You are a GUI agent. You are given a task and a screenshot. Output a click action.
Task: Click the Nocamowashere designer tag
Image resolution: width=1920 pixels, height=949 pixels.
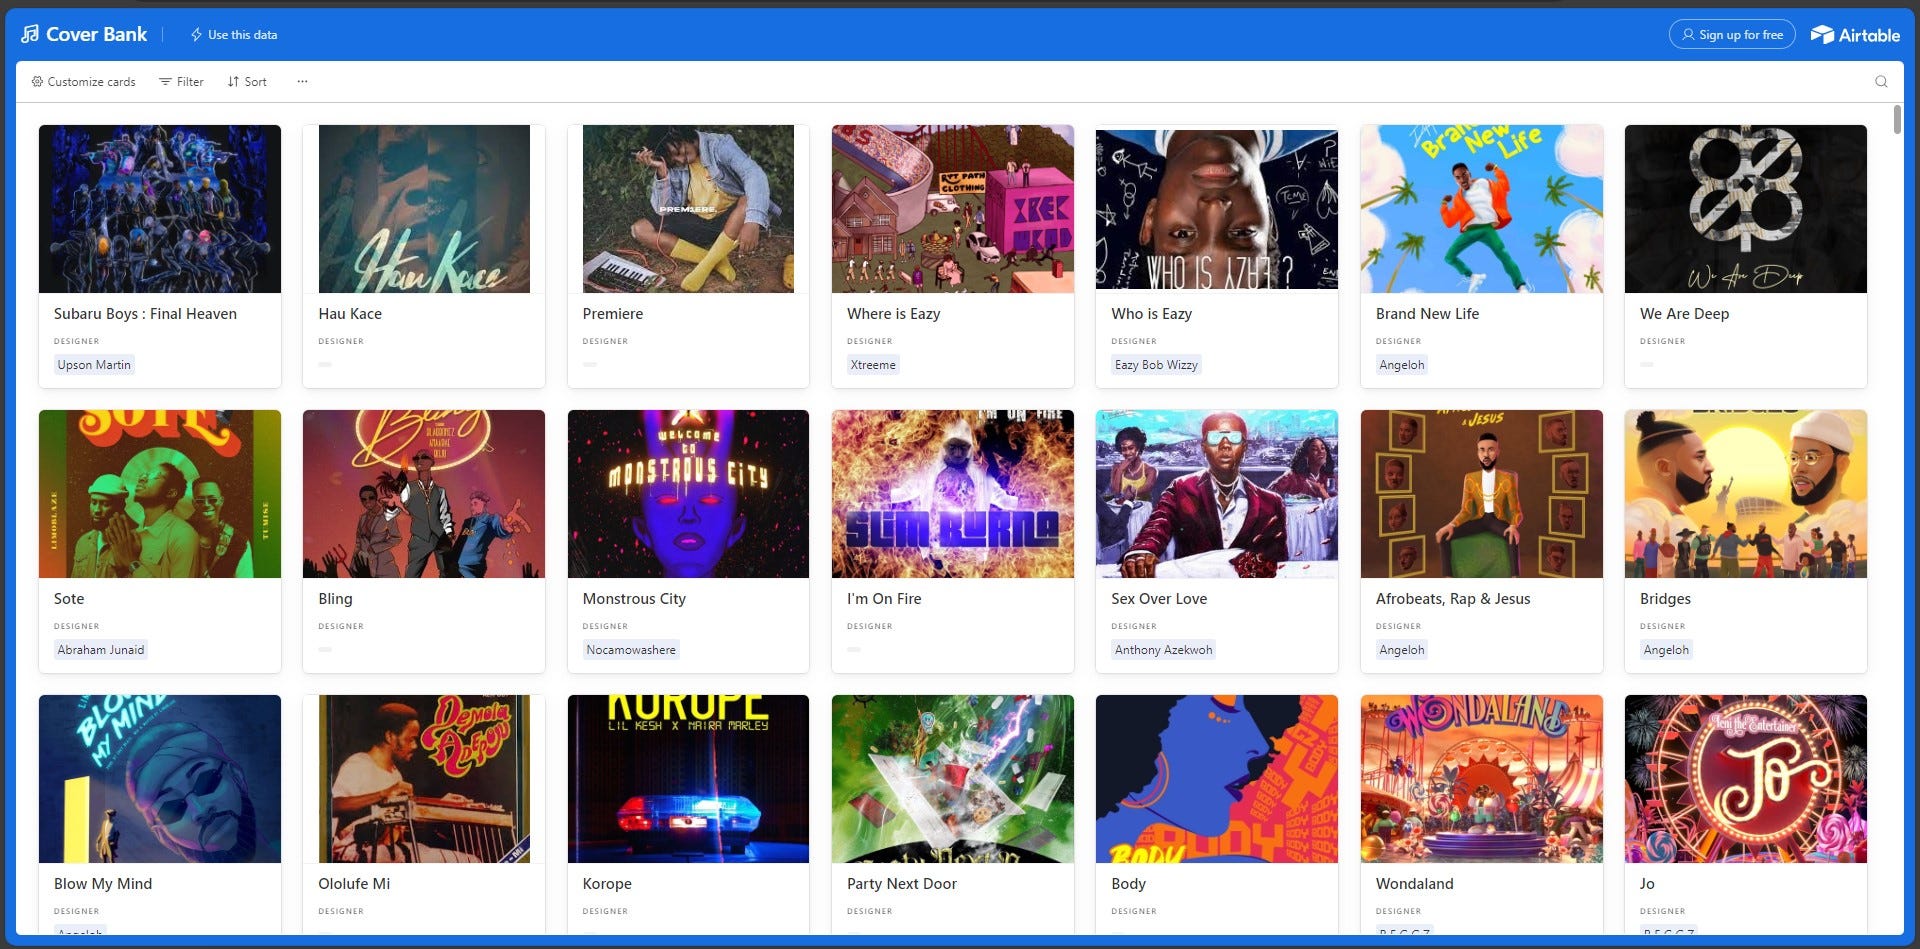coord(631,650)
